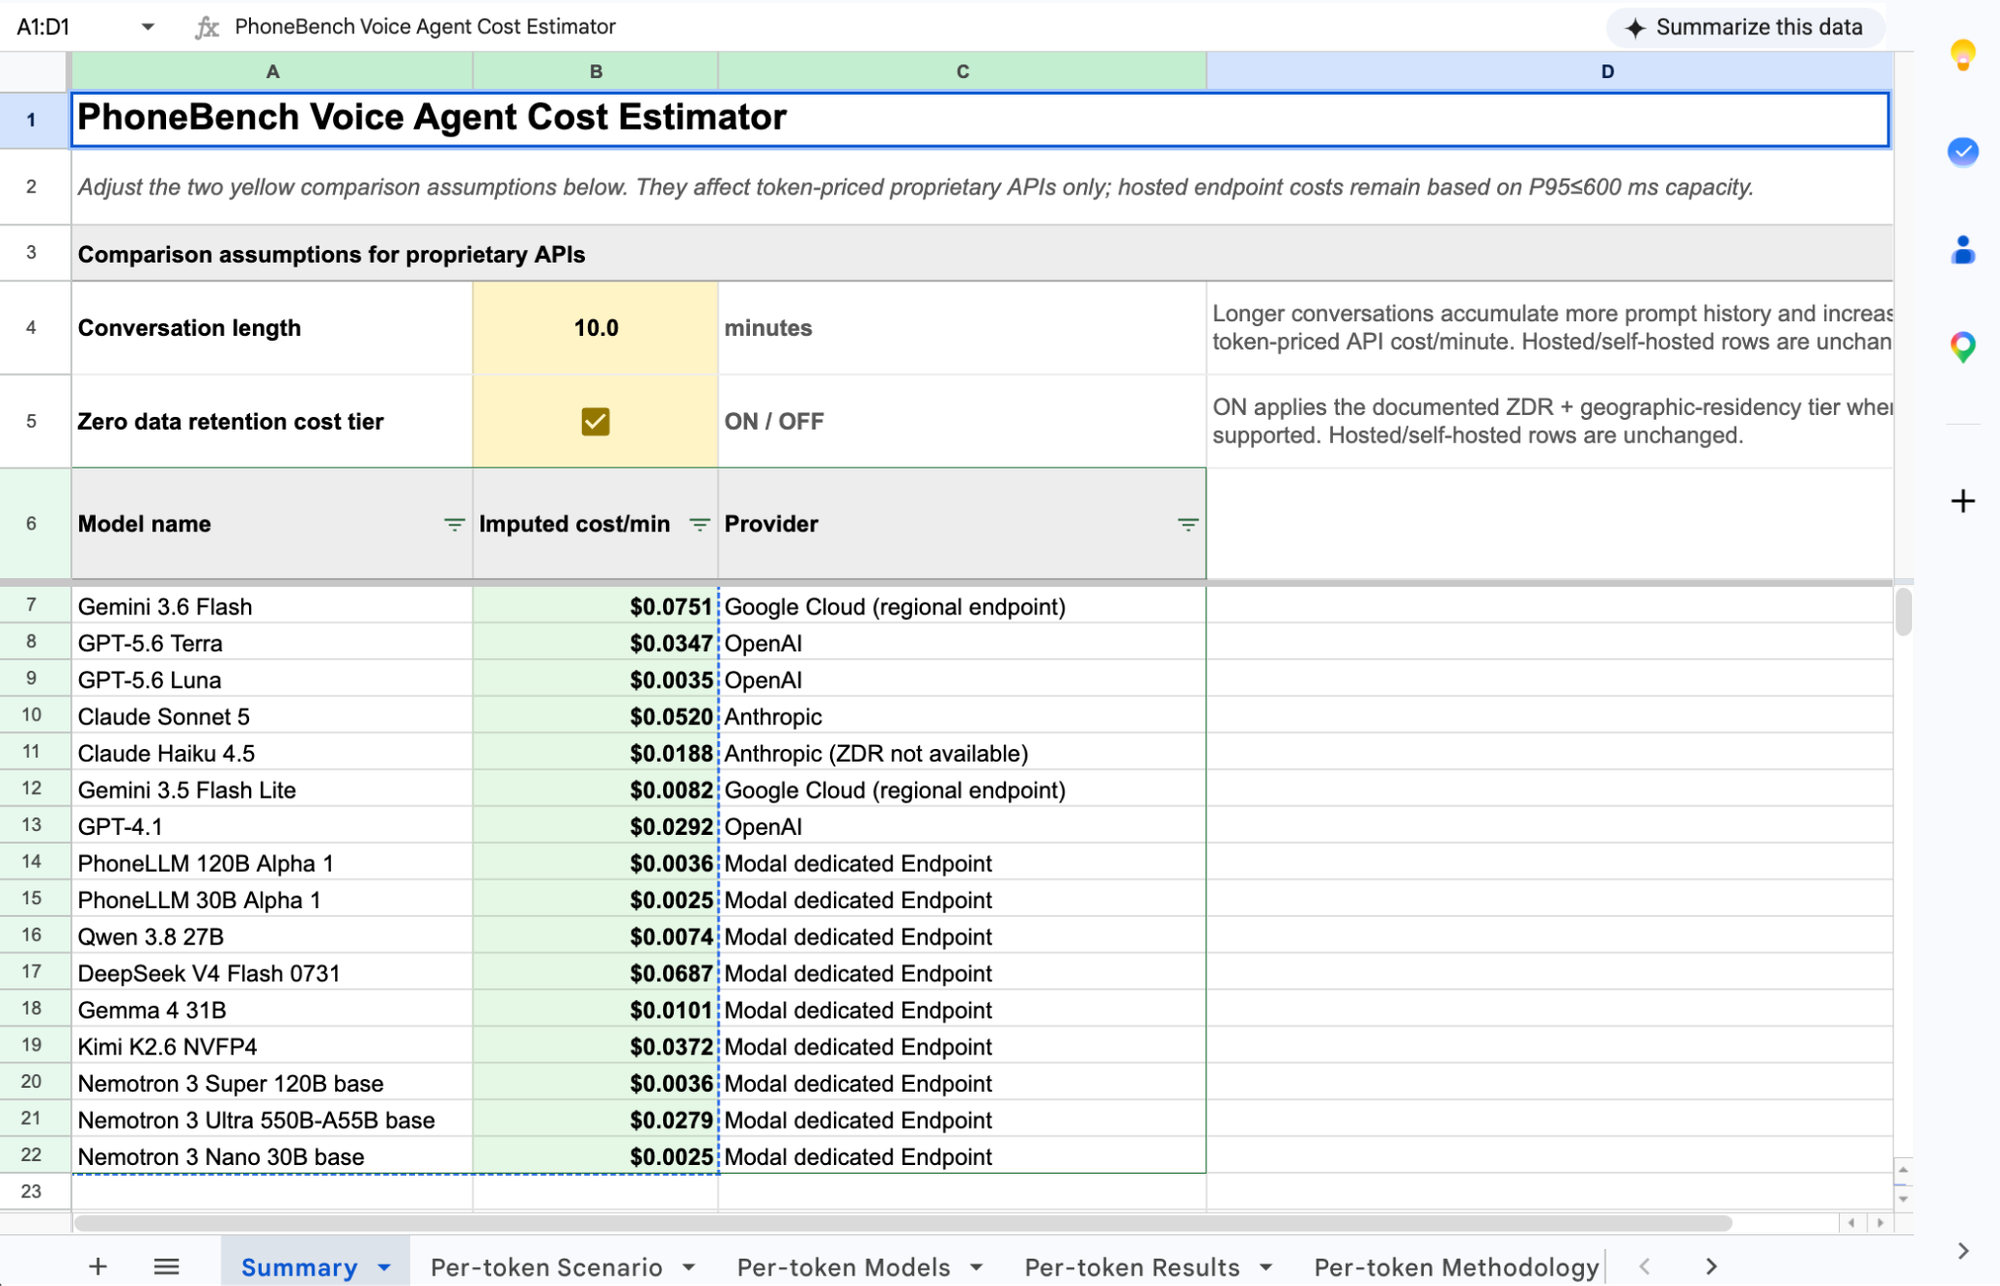Viewport: 2000px width, 1286px height.
Task: Switch to the Per-token Results tab
Action: pos(1132,1267)
